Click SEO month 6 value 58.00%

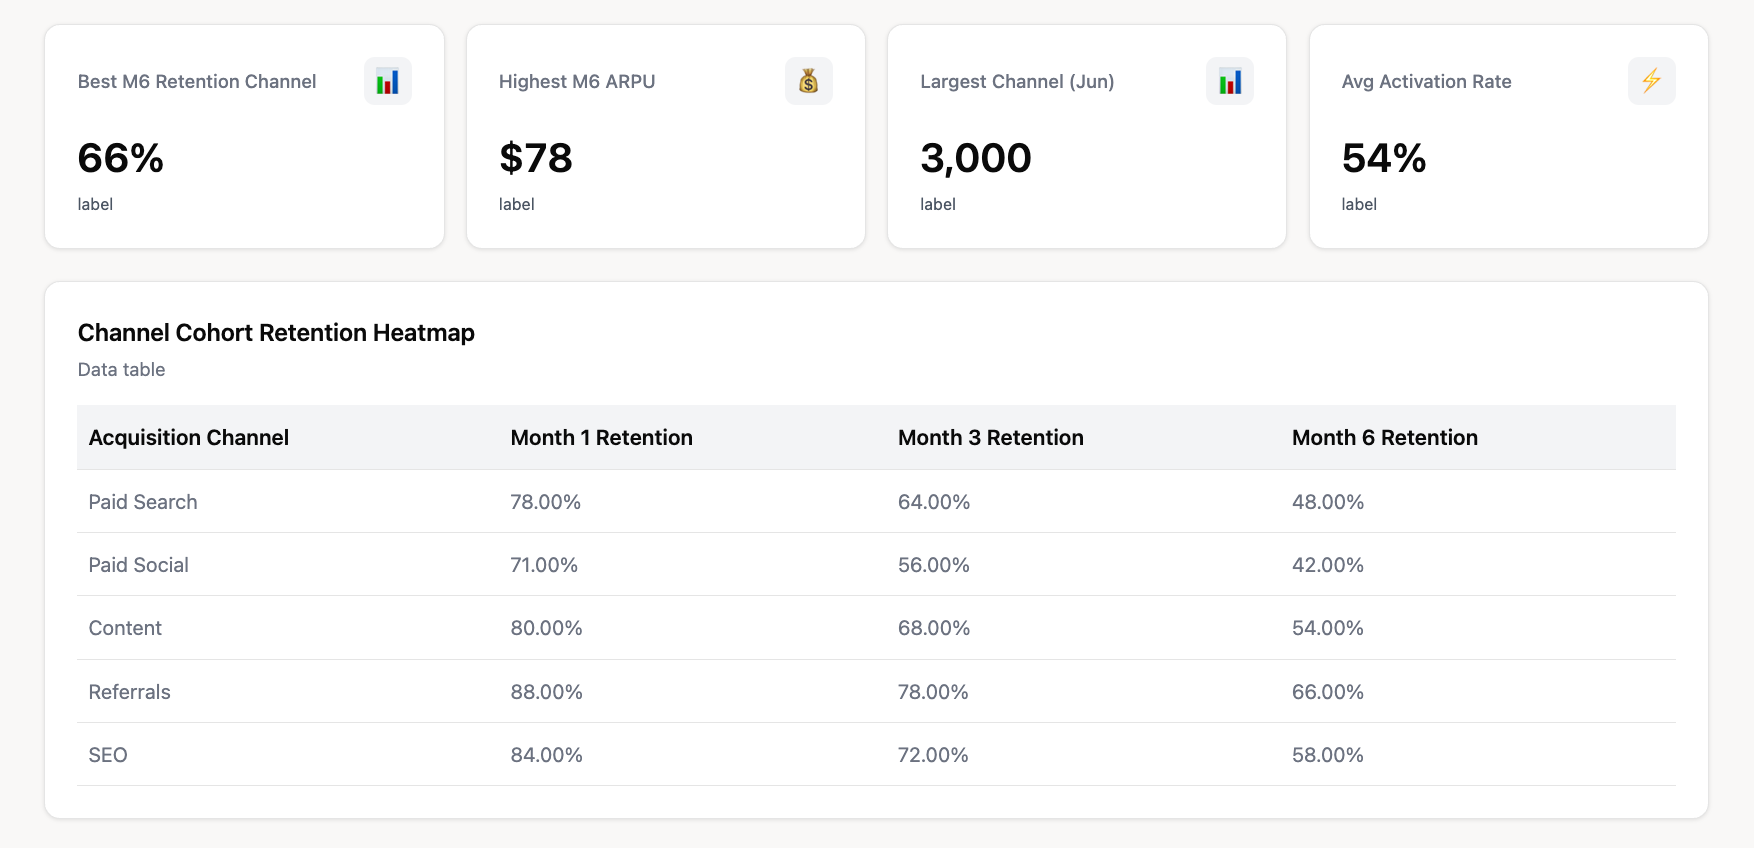1328,755
